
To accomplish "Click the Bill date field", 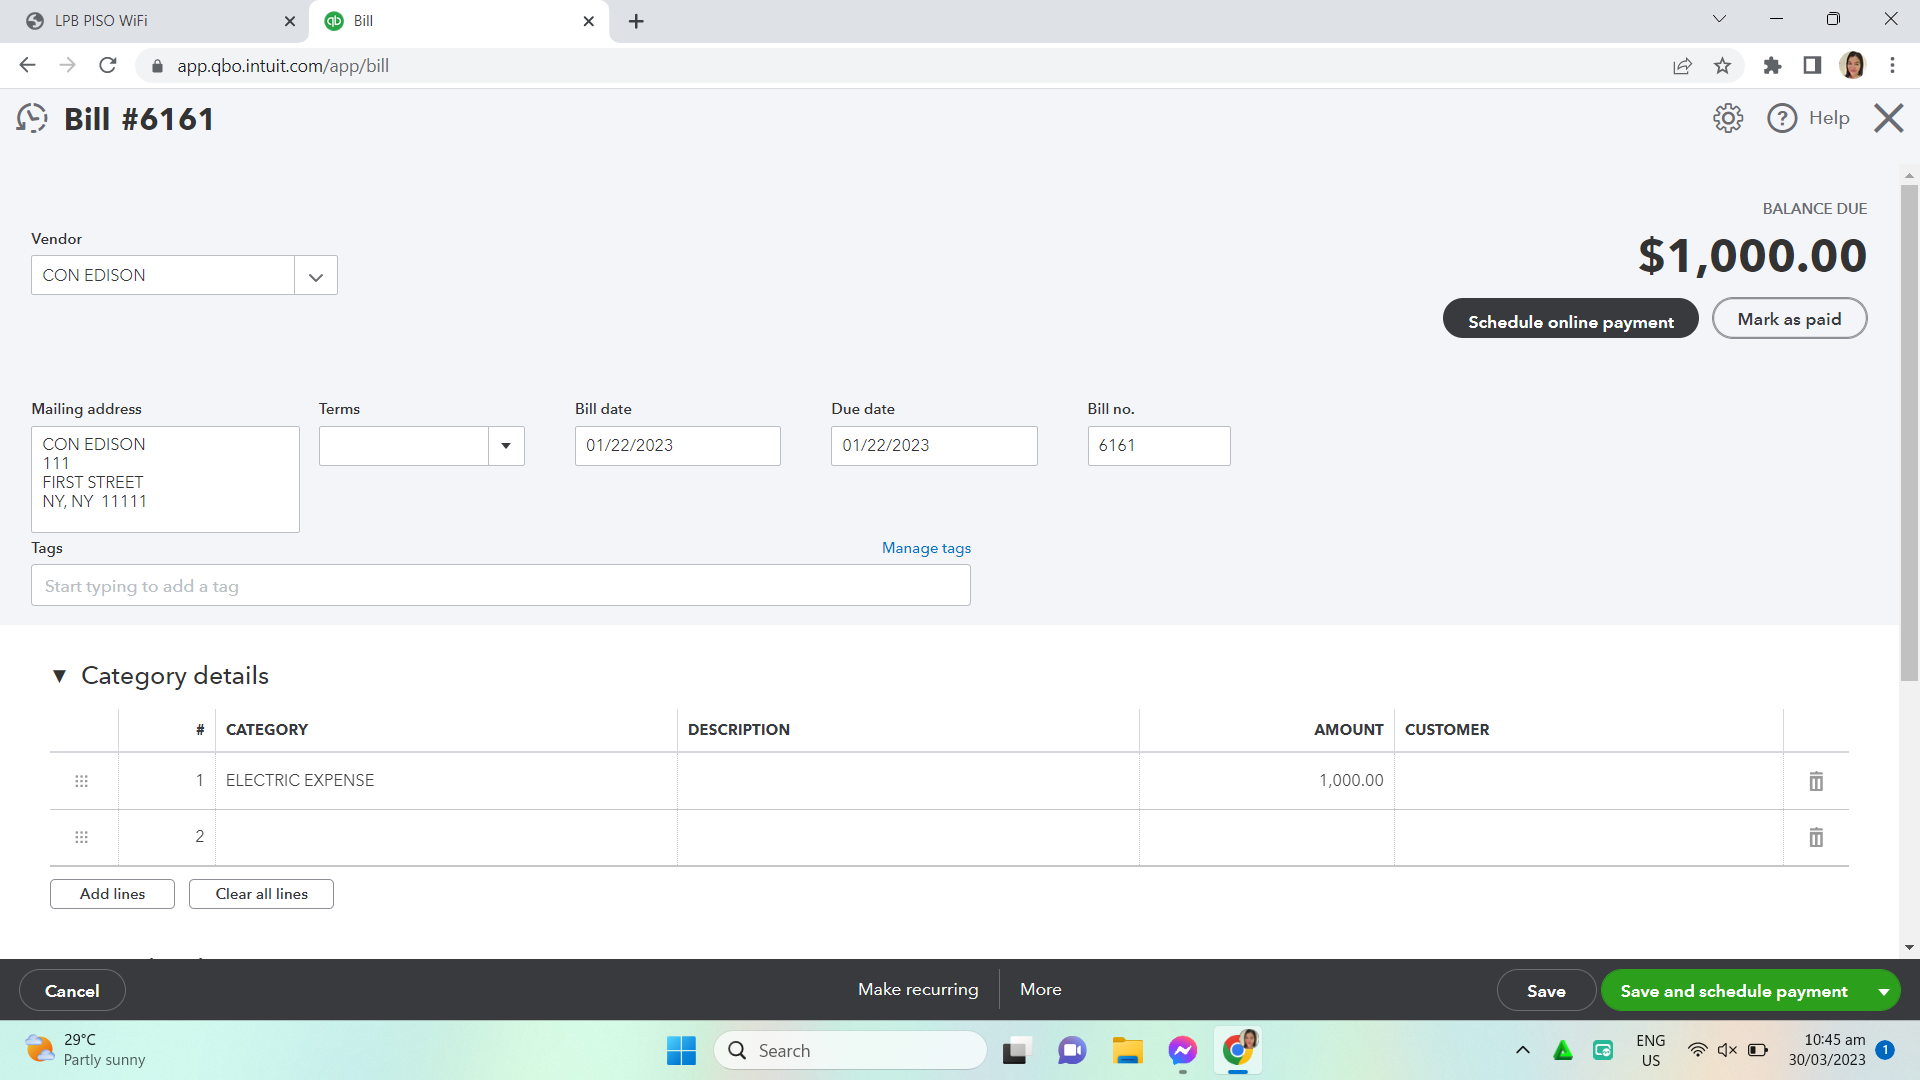I will tap(677, 446).
